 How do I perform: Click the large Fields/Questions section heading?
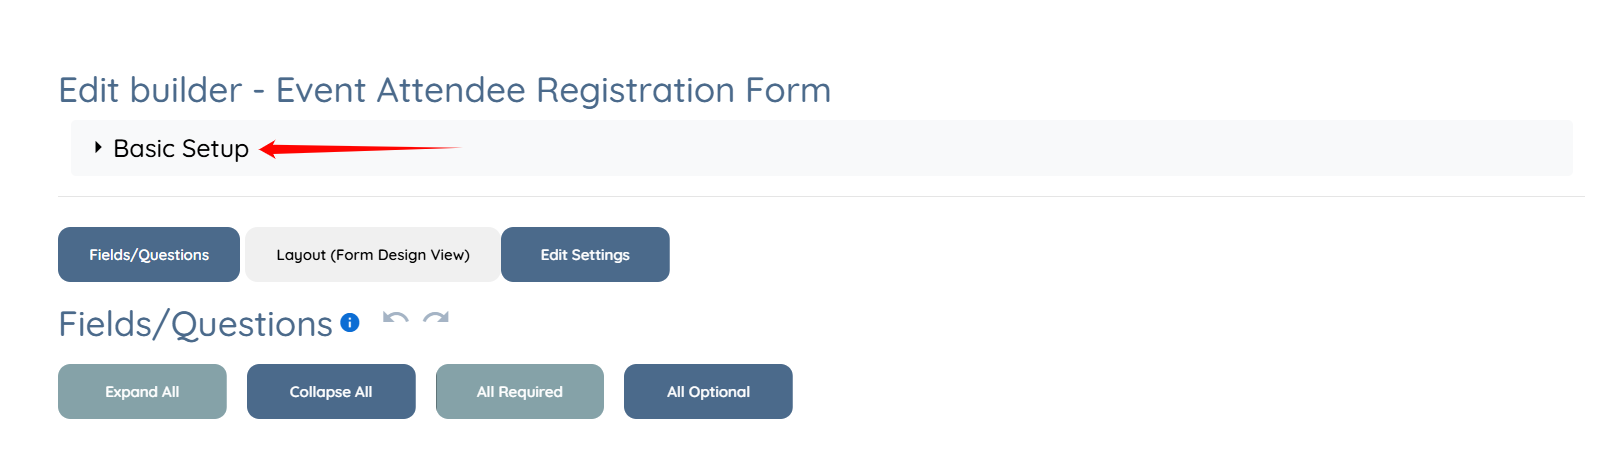(195, 324)
